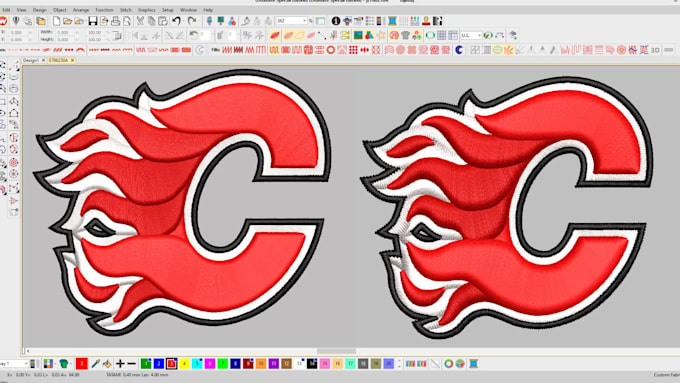Switch to the Design1 tab
Screen dimensions: 680x383
pos(31,60)
